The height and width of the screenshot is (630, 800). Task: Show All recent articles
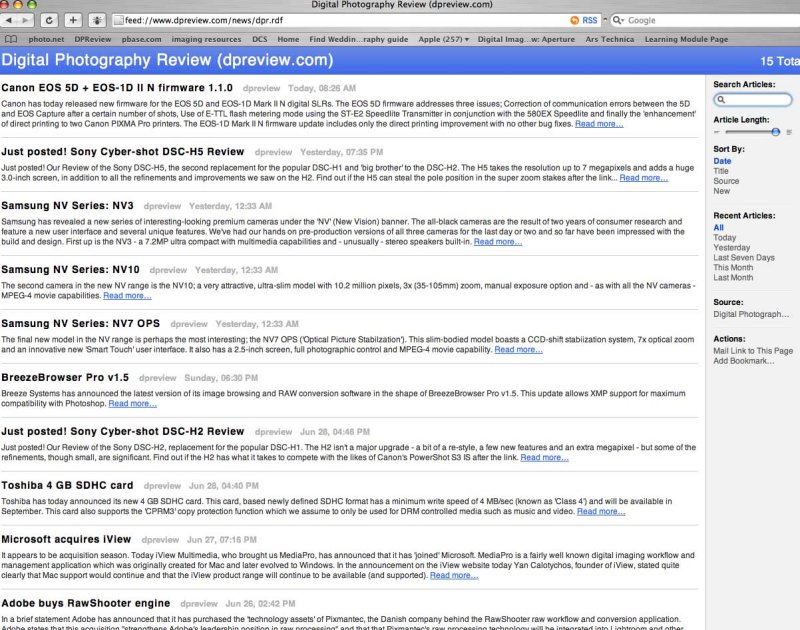coord(718,228)
